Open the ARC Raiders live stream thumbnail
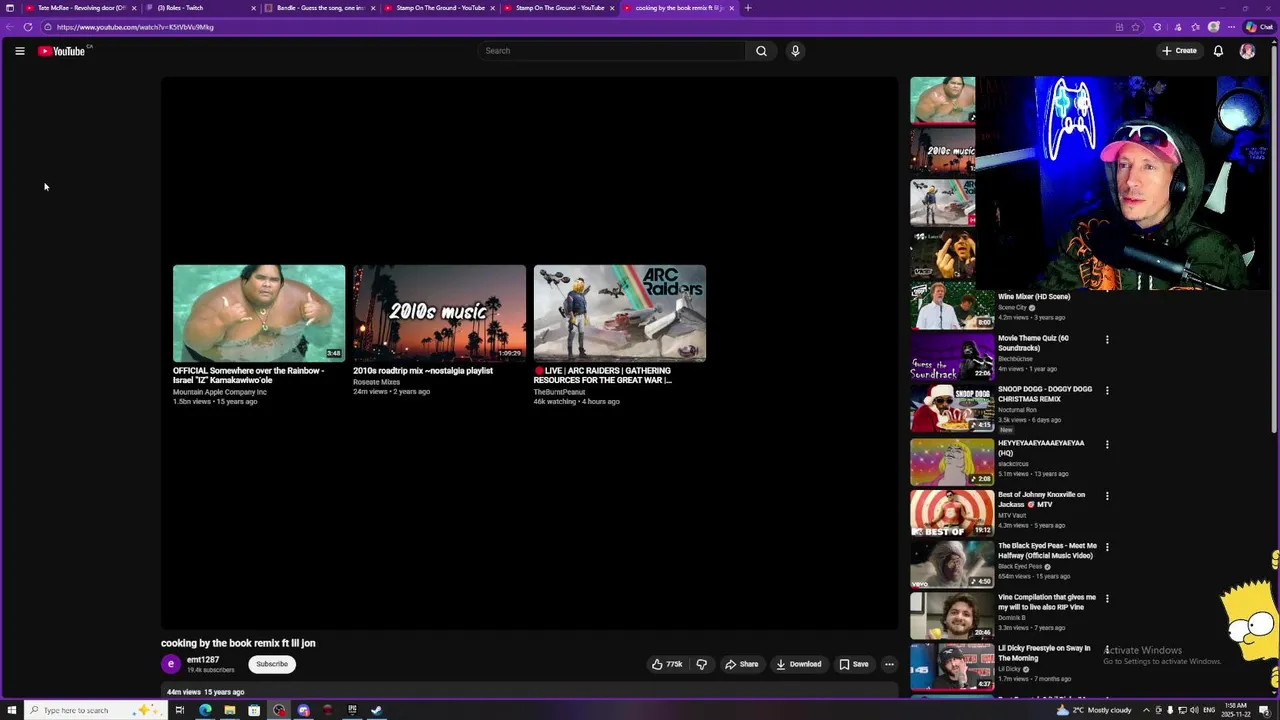 coord(620,313)
